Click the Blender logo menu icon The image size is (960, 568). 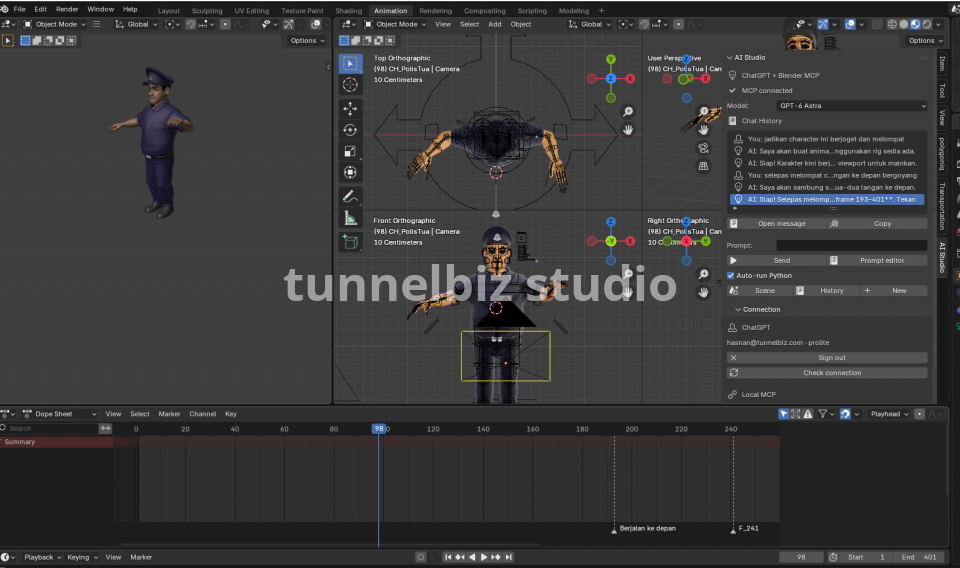click(x=5, y=9)
